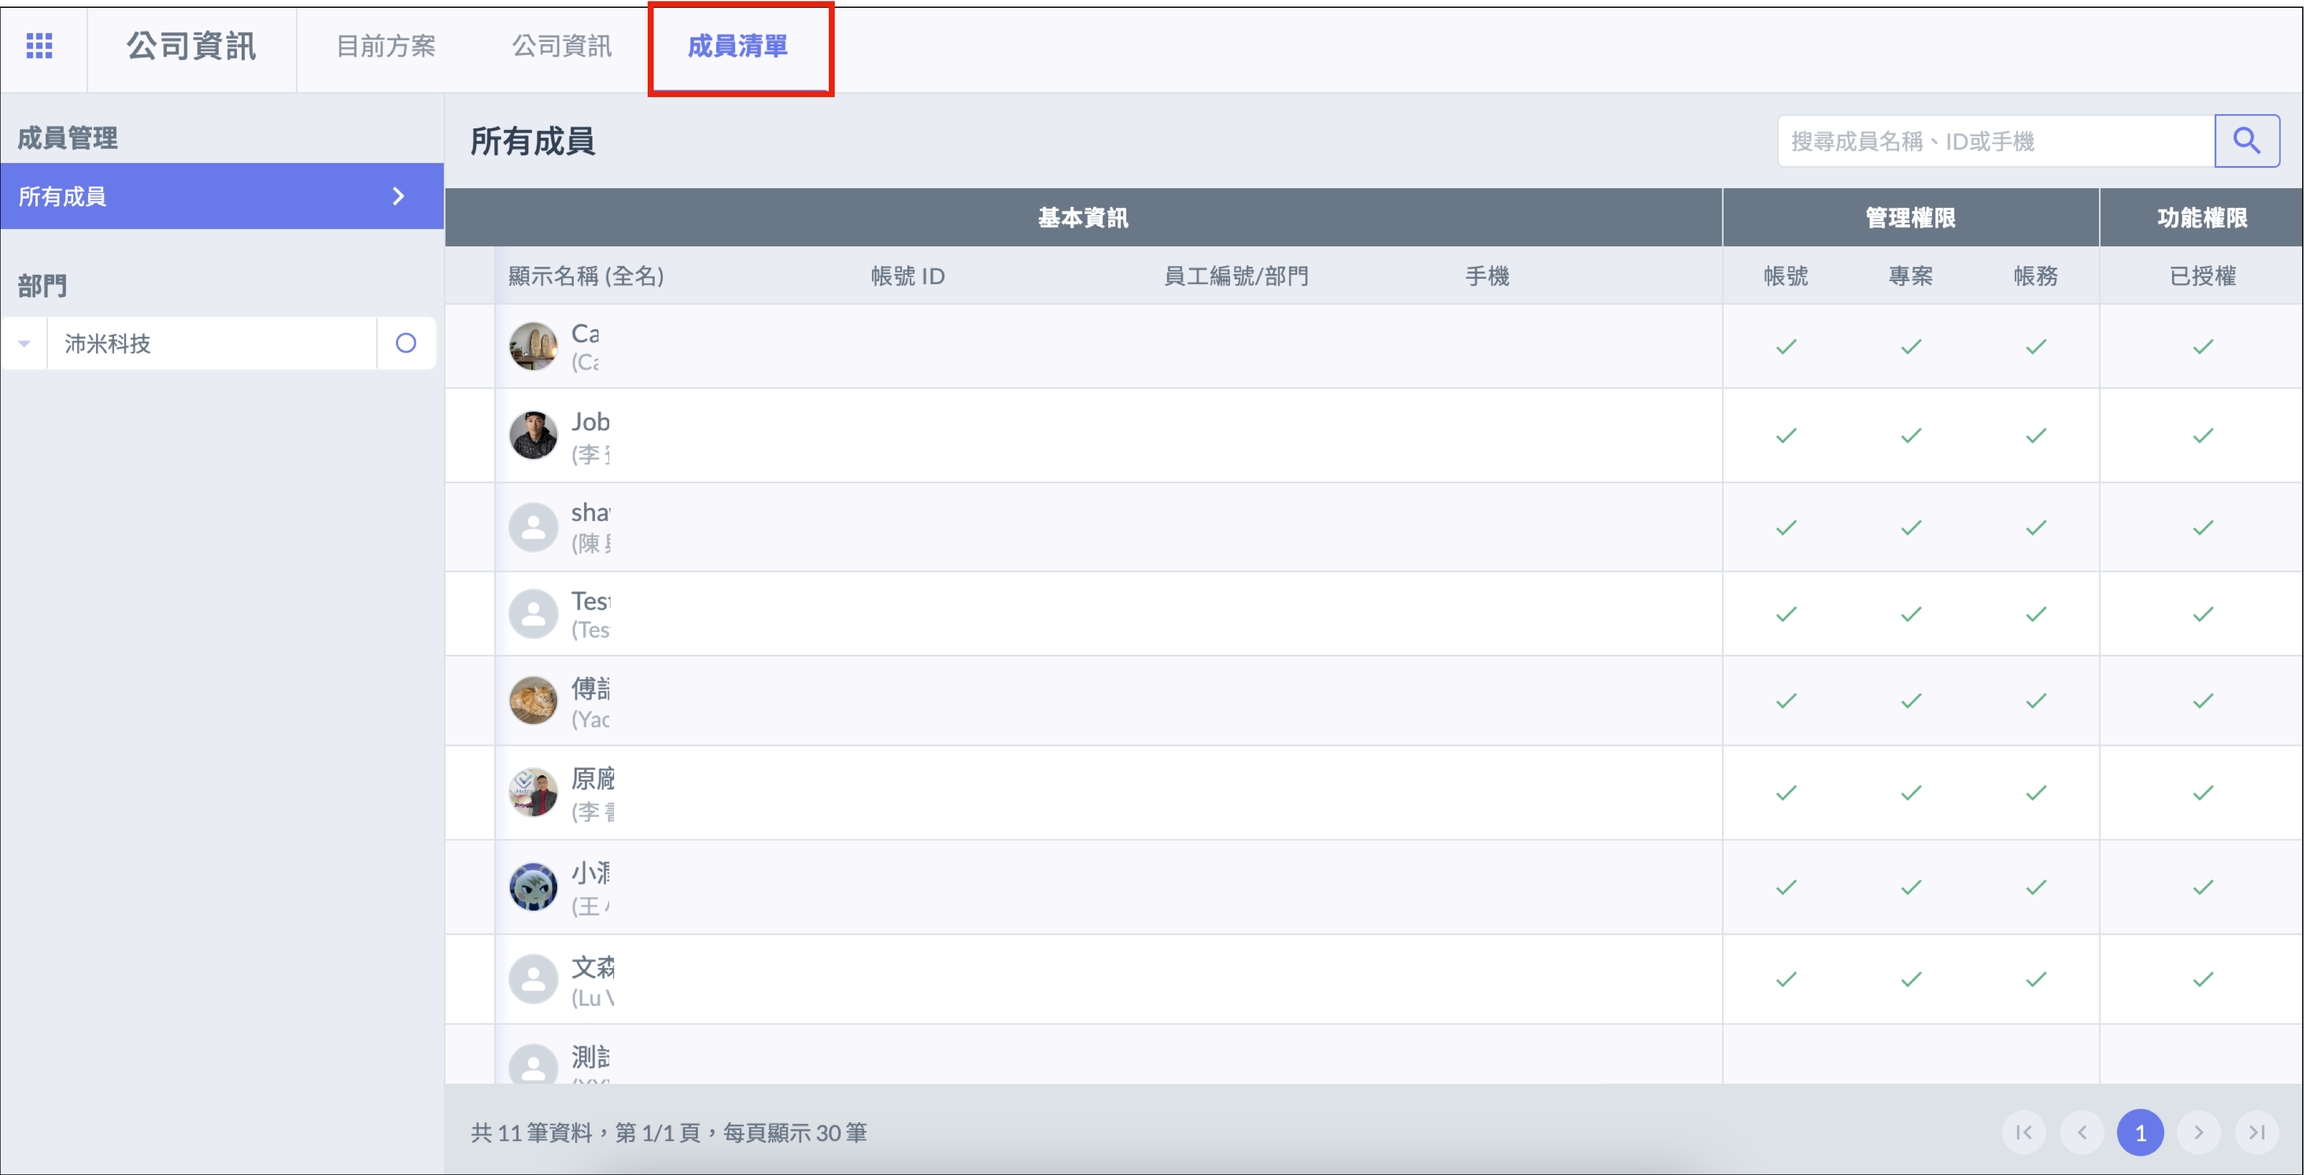Switch to the 公司資訊 tab
Viewport: 2304px width, 1175px height.
561,46
